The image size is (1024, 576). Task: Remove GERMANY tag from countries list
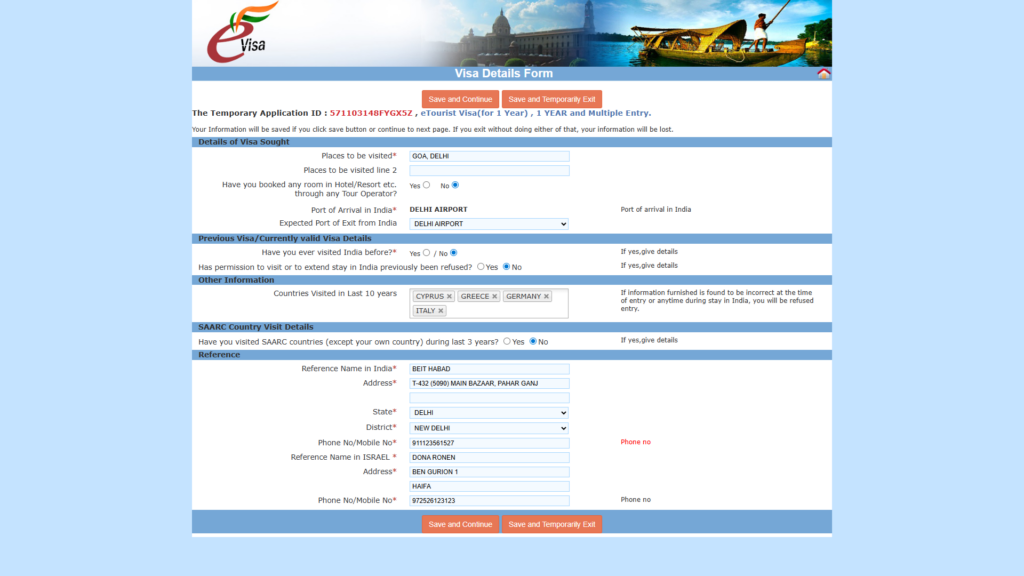(546, 297)
